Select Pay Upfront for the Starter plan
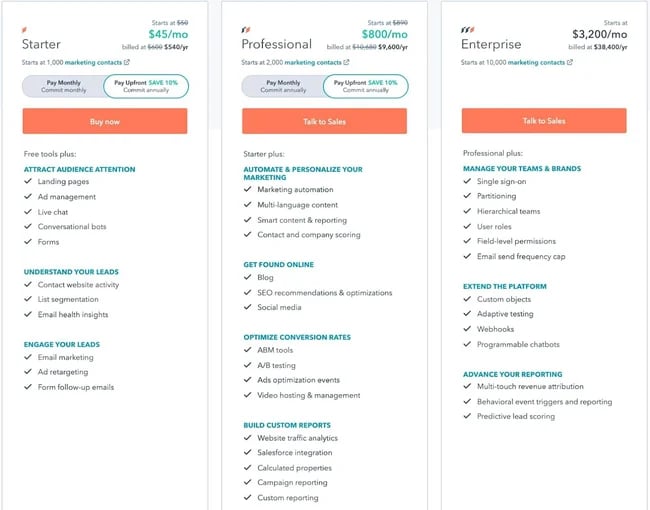The width and height of the screenshot is (650, 510). pos(146,87)
